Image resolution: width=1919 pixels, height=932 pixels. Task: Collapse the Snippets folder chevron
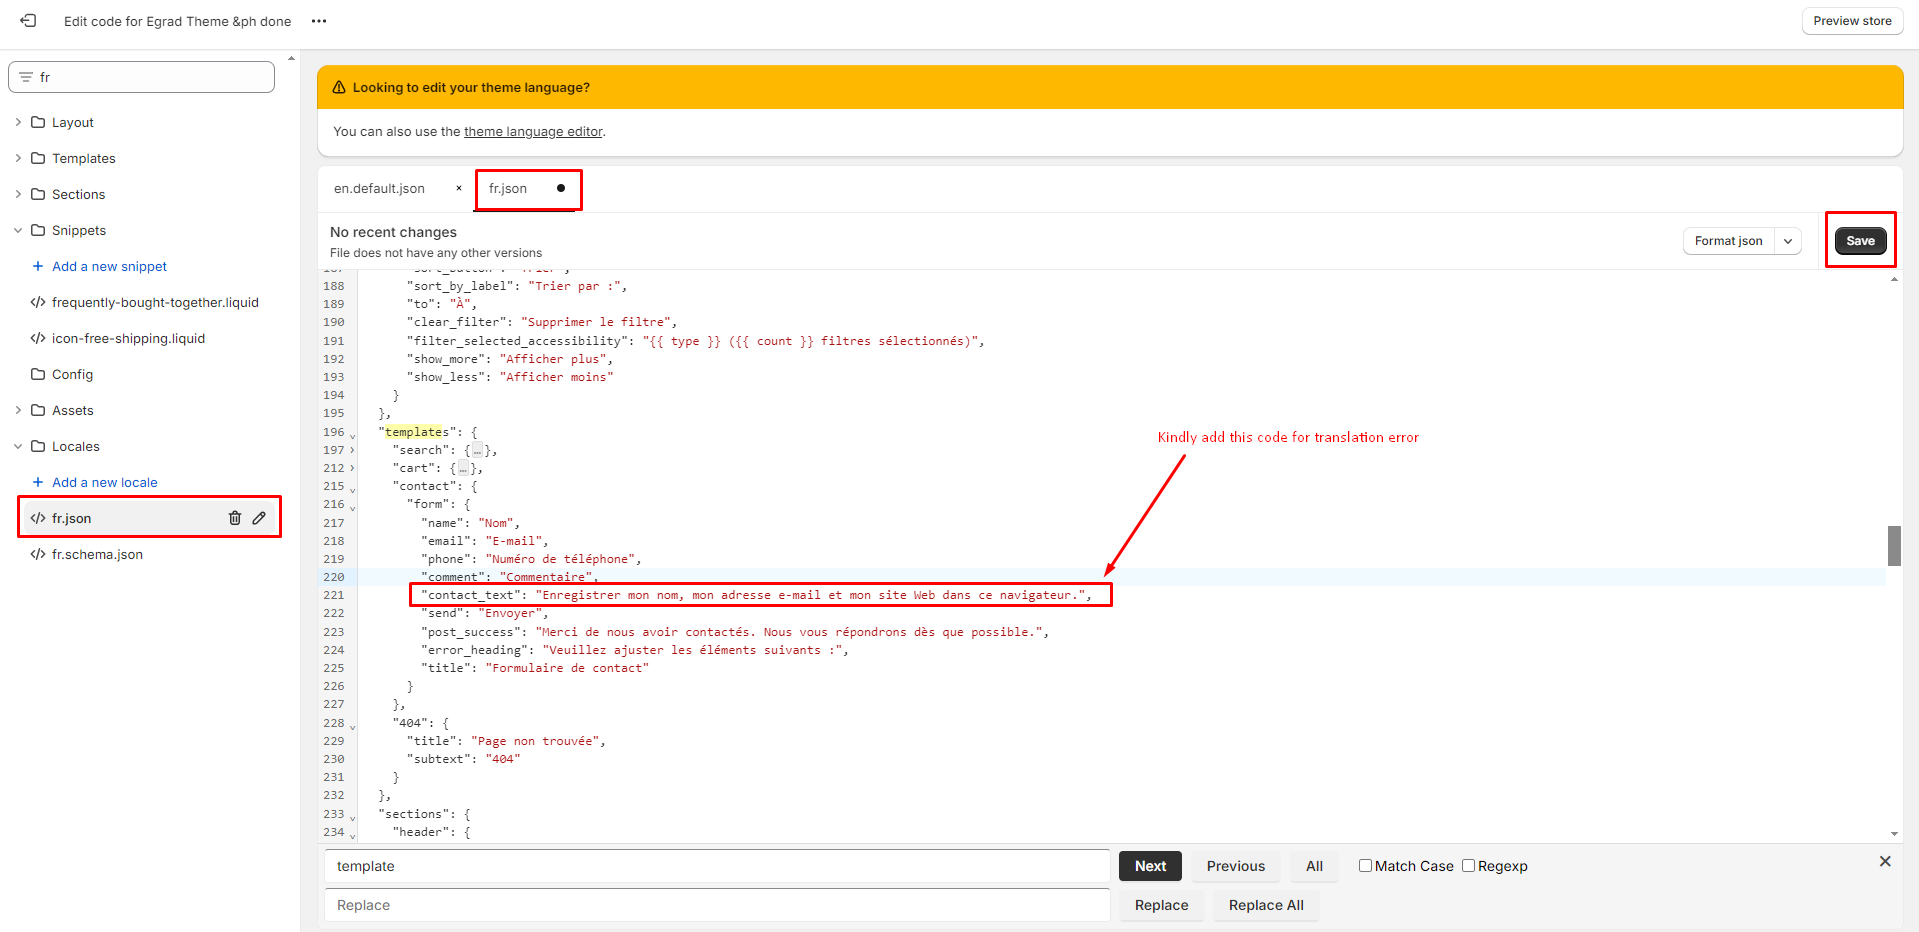point(18,230)
